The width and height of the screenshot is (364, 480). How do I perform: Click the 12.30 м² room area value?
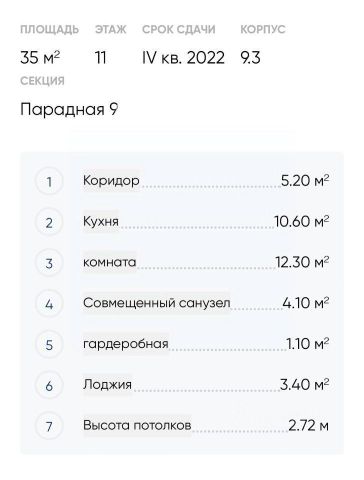point(302,262)
